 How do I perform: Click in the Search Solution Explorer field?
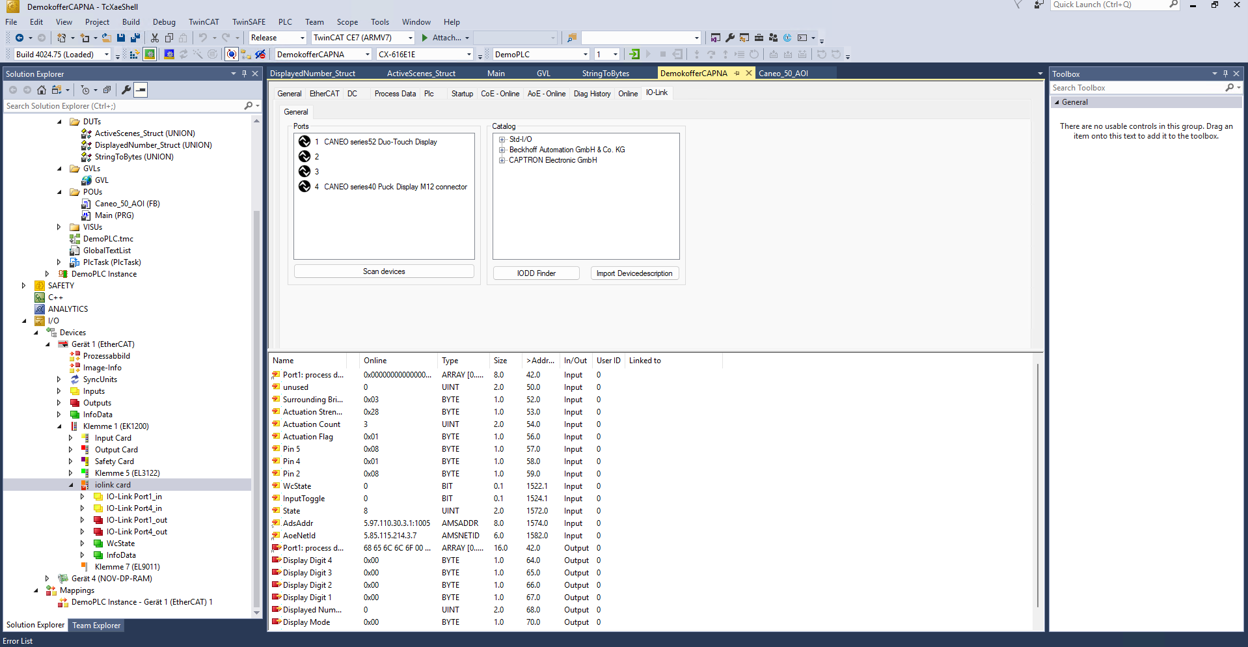click(x=124, y=106)
